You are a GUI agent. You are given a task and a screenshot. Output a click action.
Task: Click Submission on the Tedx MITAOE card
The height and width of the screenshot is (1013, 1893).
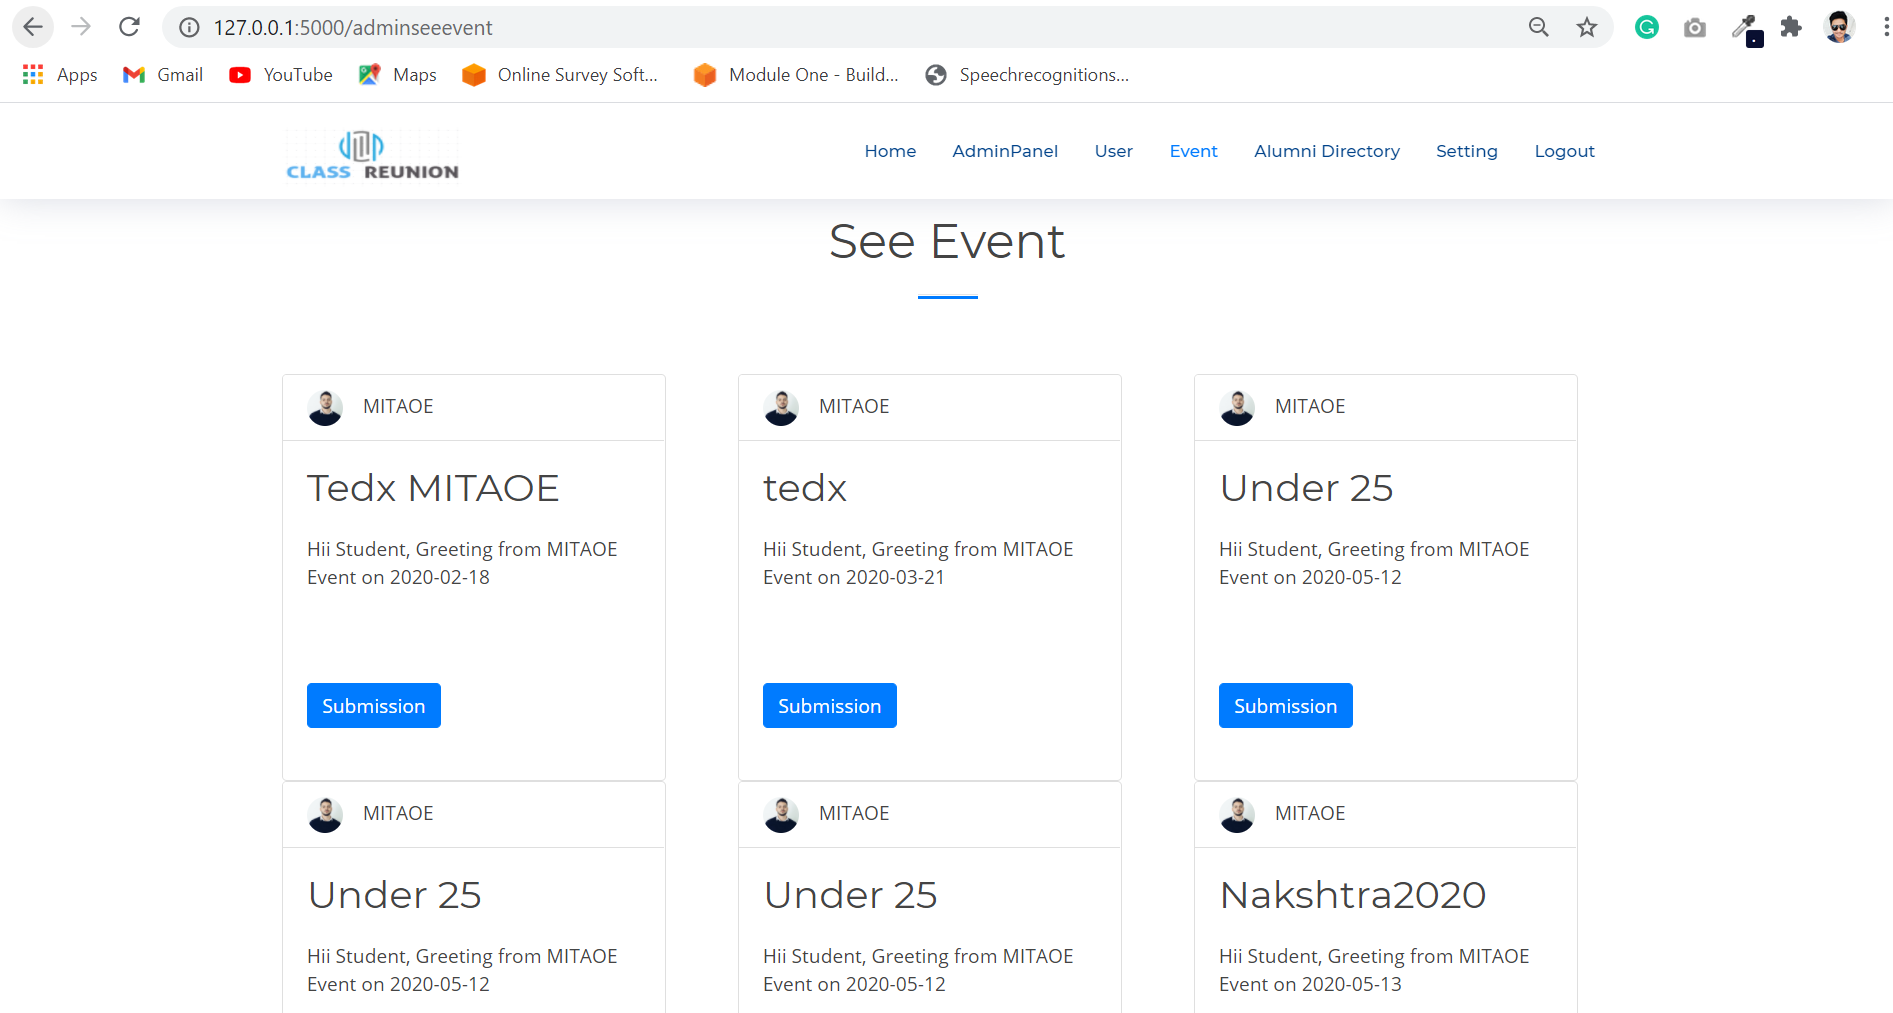(x=374, y=706)
